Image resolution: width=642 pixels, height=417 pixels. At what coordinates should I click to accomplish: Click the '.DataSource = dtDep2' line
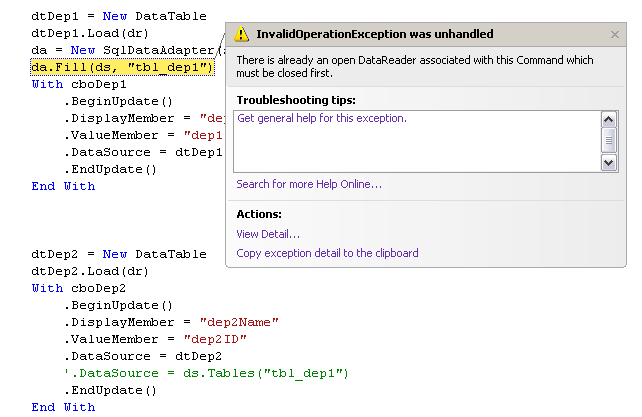click(143, 355)
